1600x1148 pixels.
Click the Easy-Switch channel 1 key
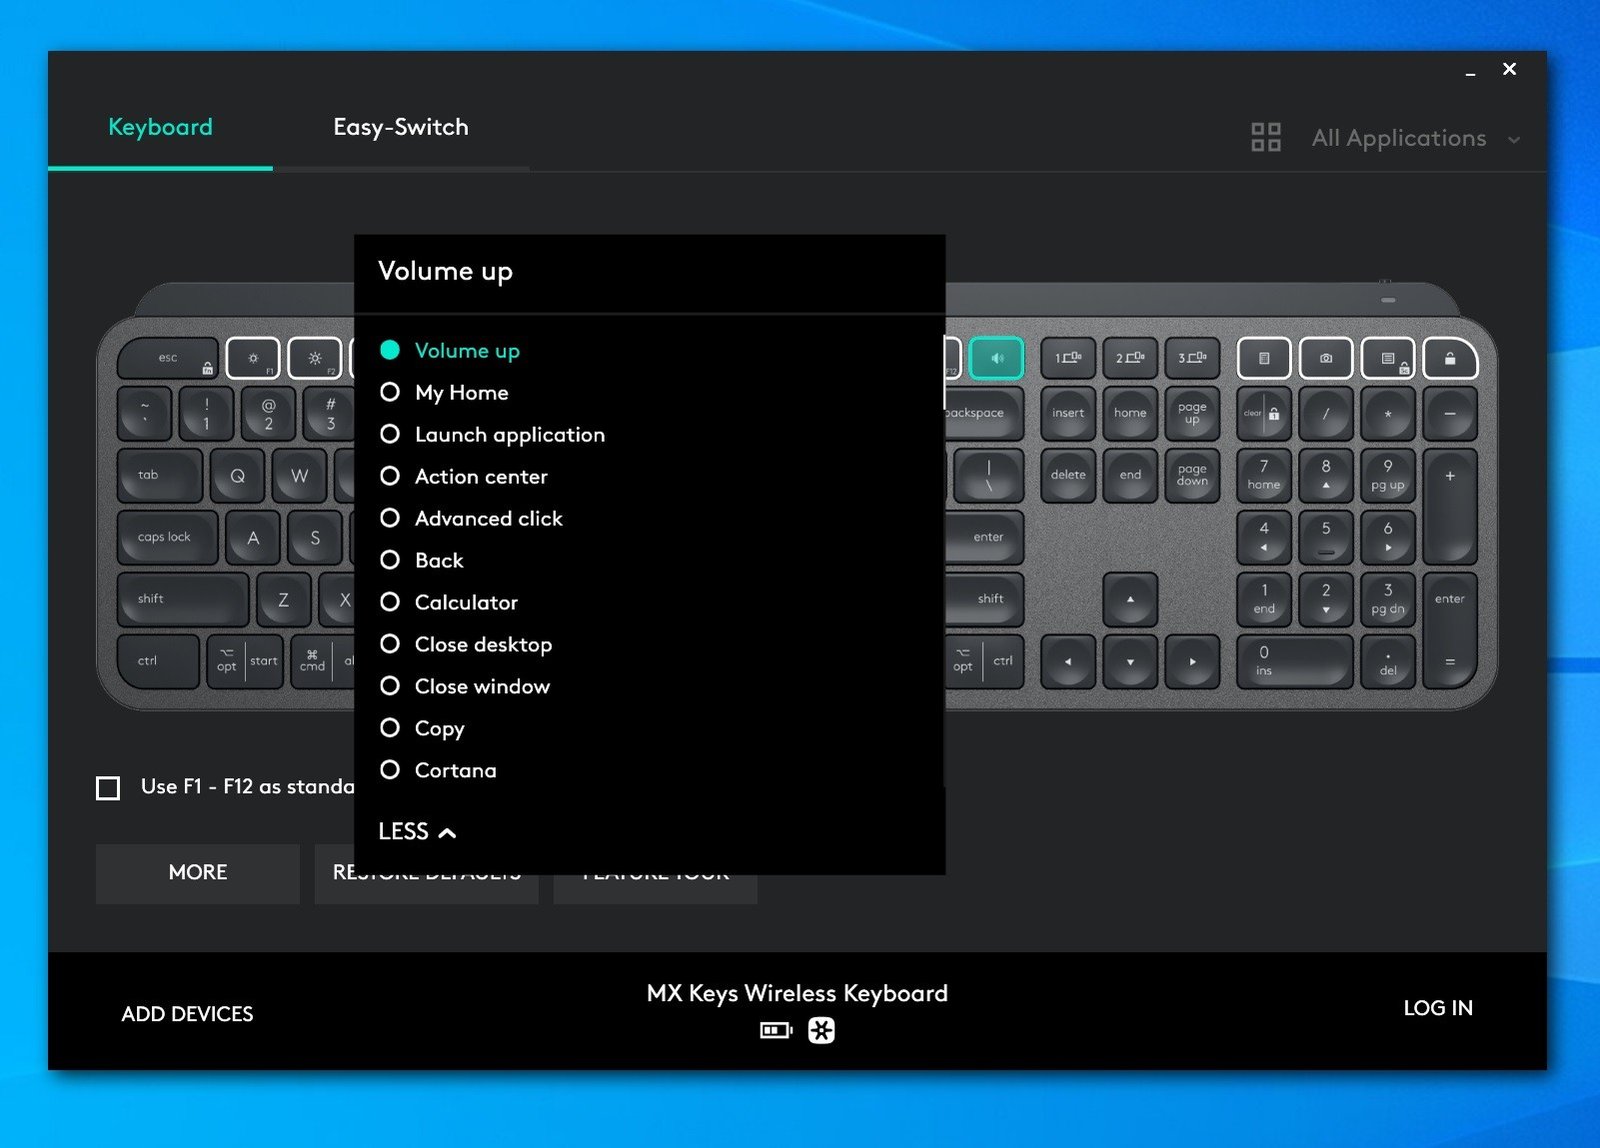coord(1068,358)
